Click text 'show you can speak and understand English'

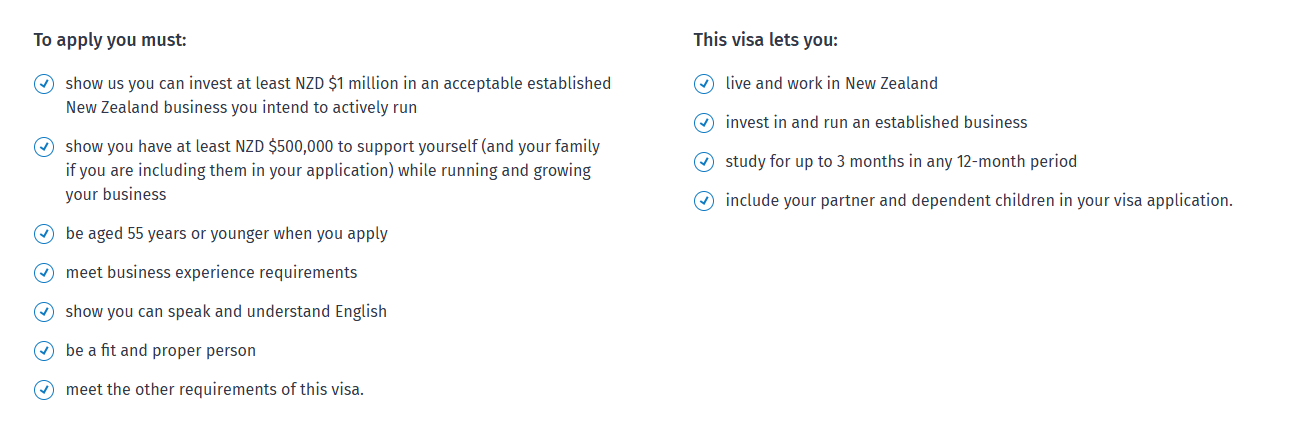pyautogui.click(x=226, y=312)
